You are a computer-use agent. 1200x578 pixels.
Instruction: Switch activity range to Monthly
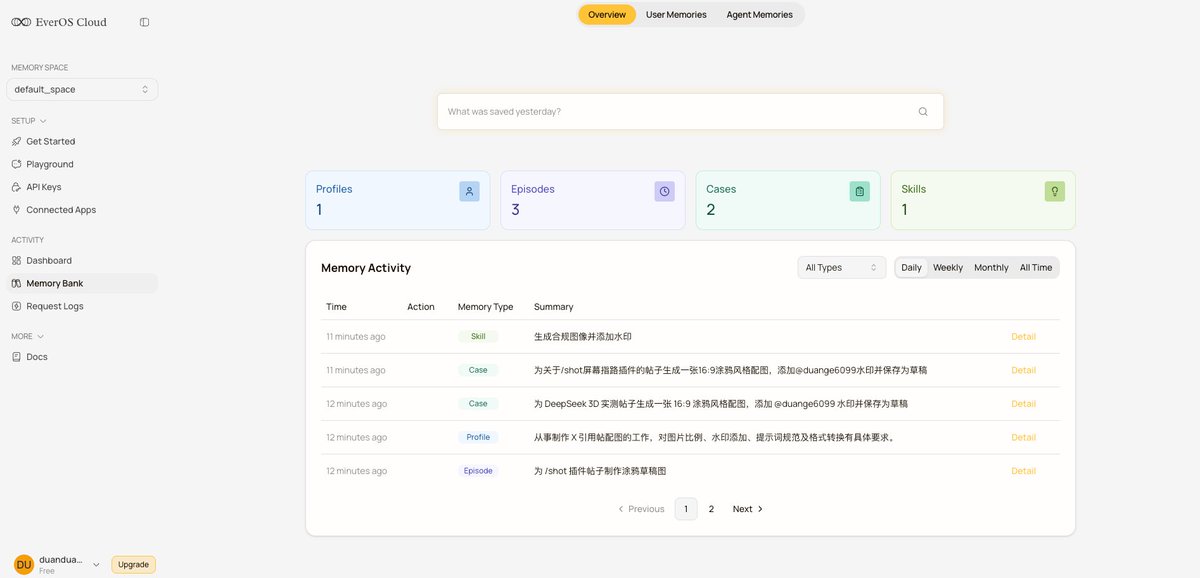[x=991, y=268]
